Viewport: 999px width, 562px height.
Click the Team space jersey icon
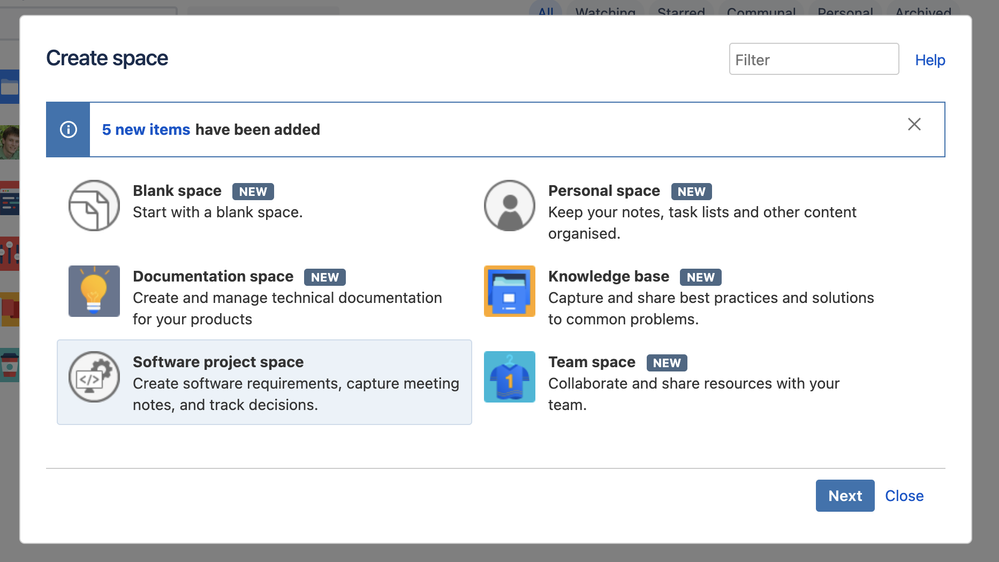(x=509, y=377)
